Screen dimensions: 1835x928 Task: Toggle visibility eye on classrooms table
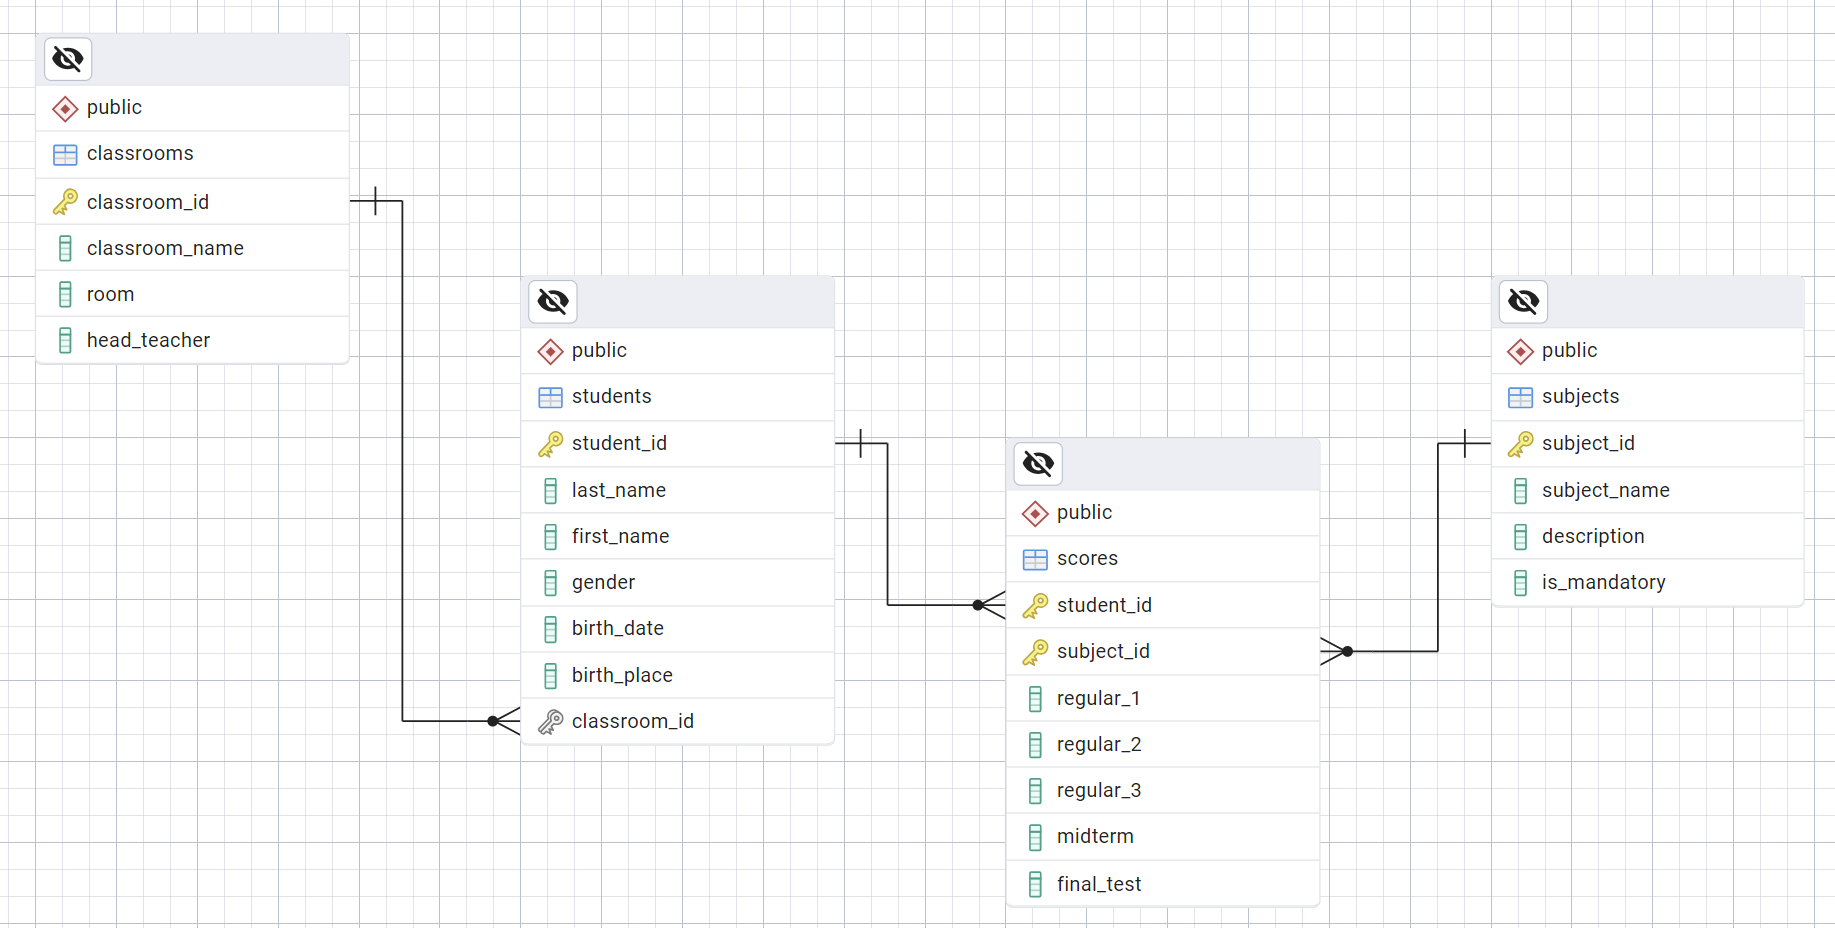(68, 59)
